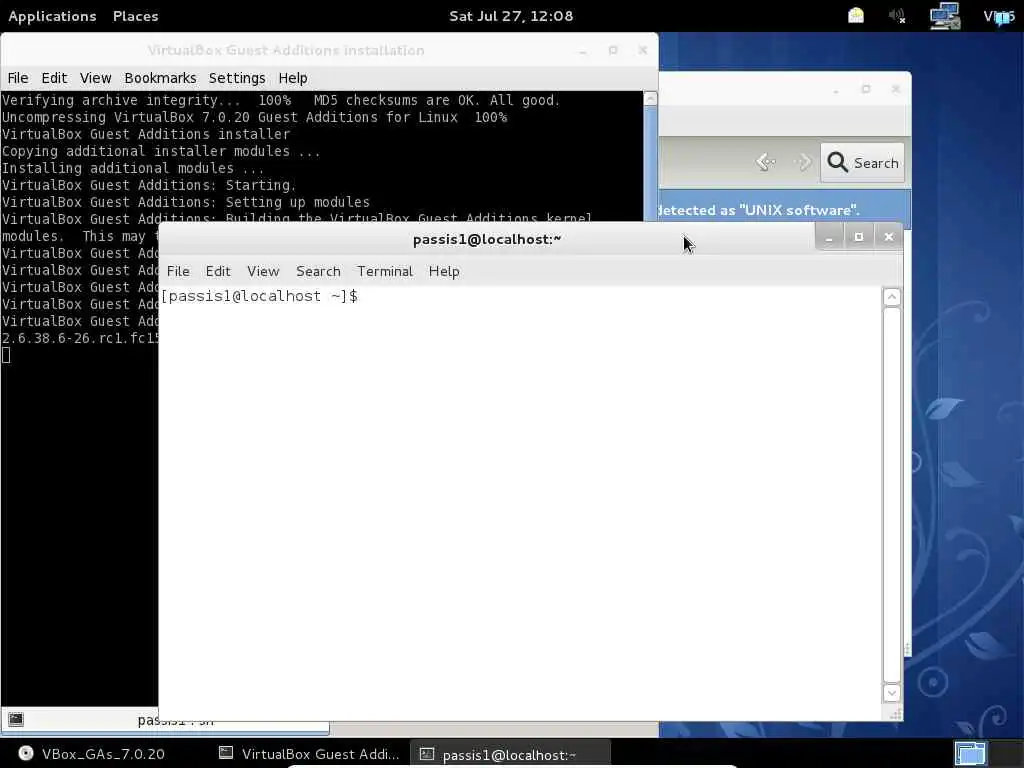Screen dimensions: 1024x768
Task: Open Search menu in passis1@localhost terminal
Action: click(x=318, y=271)
